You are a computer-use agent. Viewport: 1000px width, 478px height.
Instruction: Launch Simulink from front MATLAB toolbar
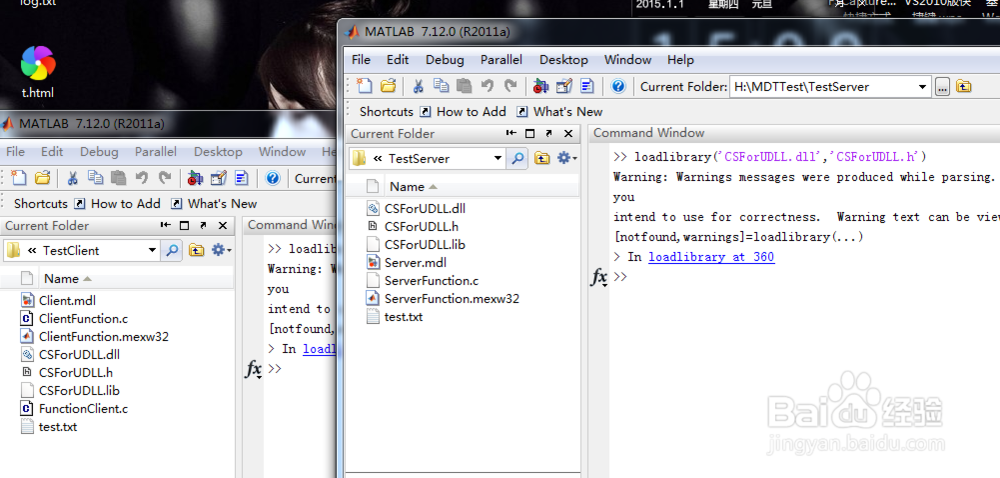(x=541, y=86)
